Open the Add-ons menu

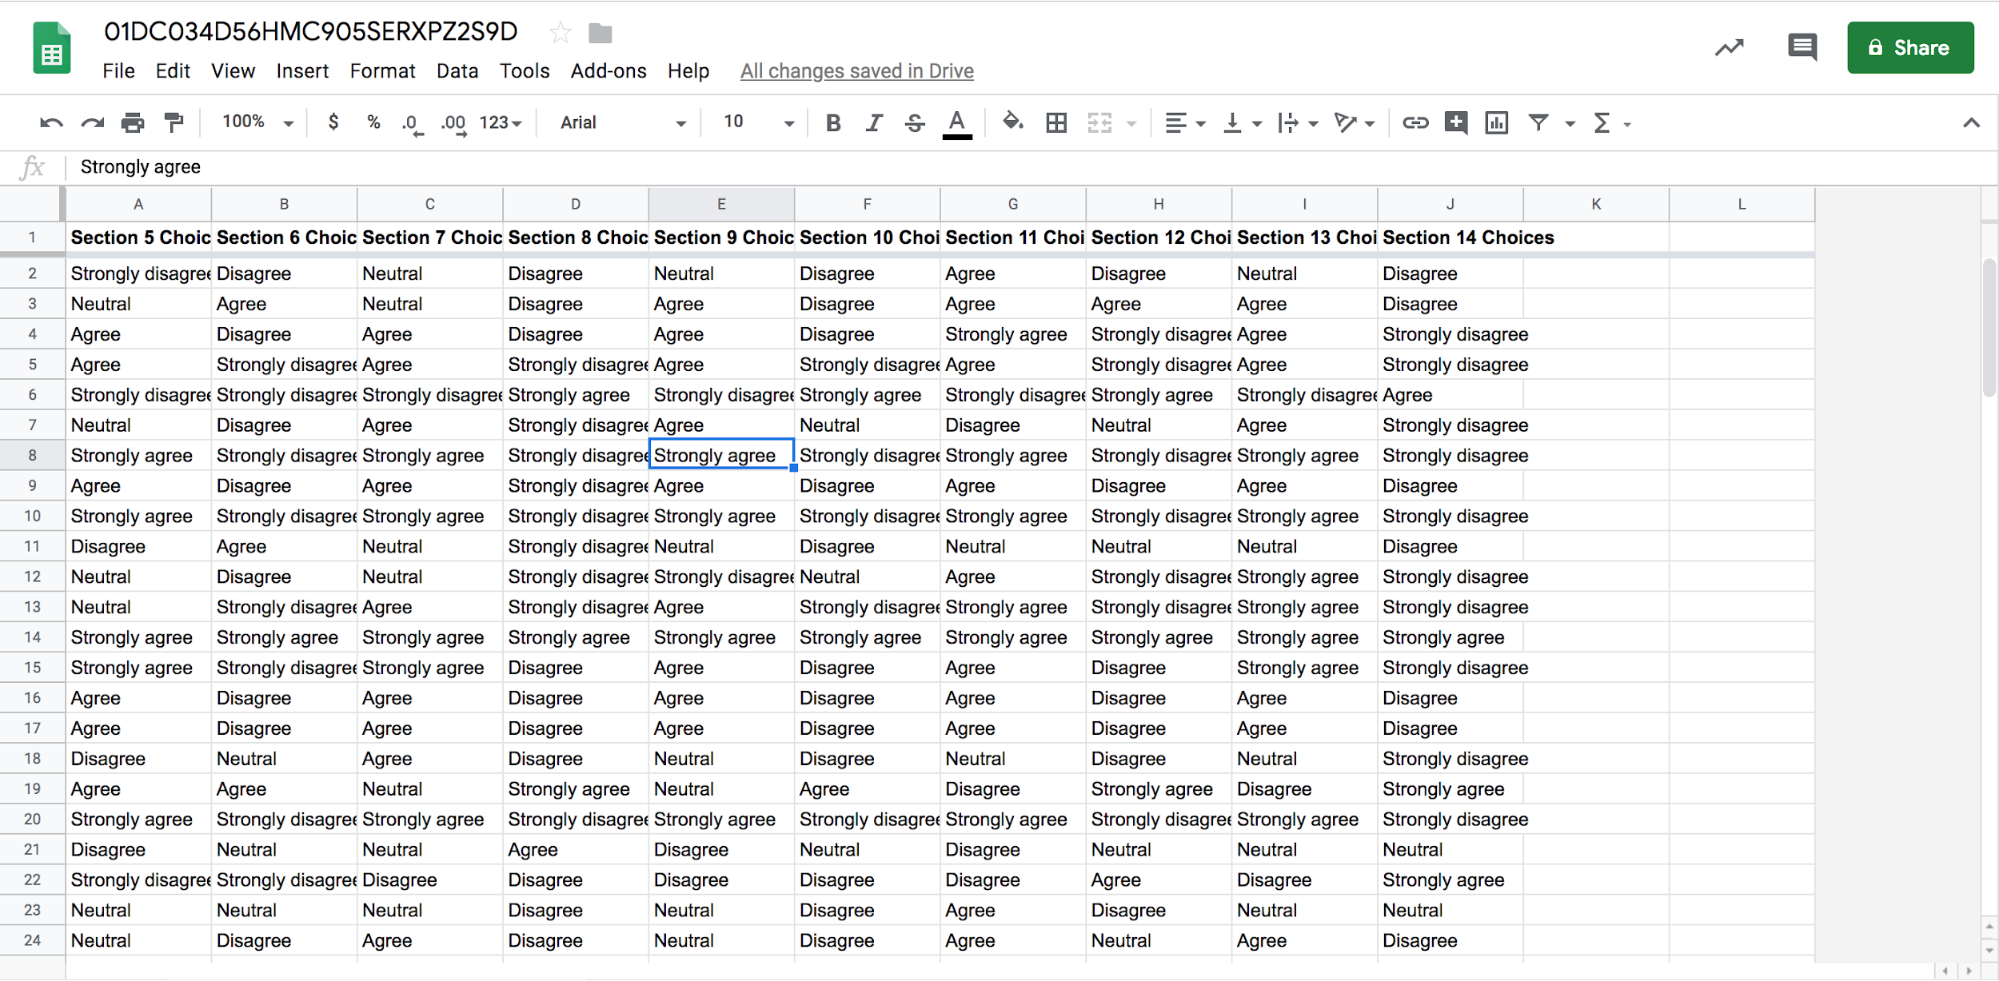pos(608,71)
